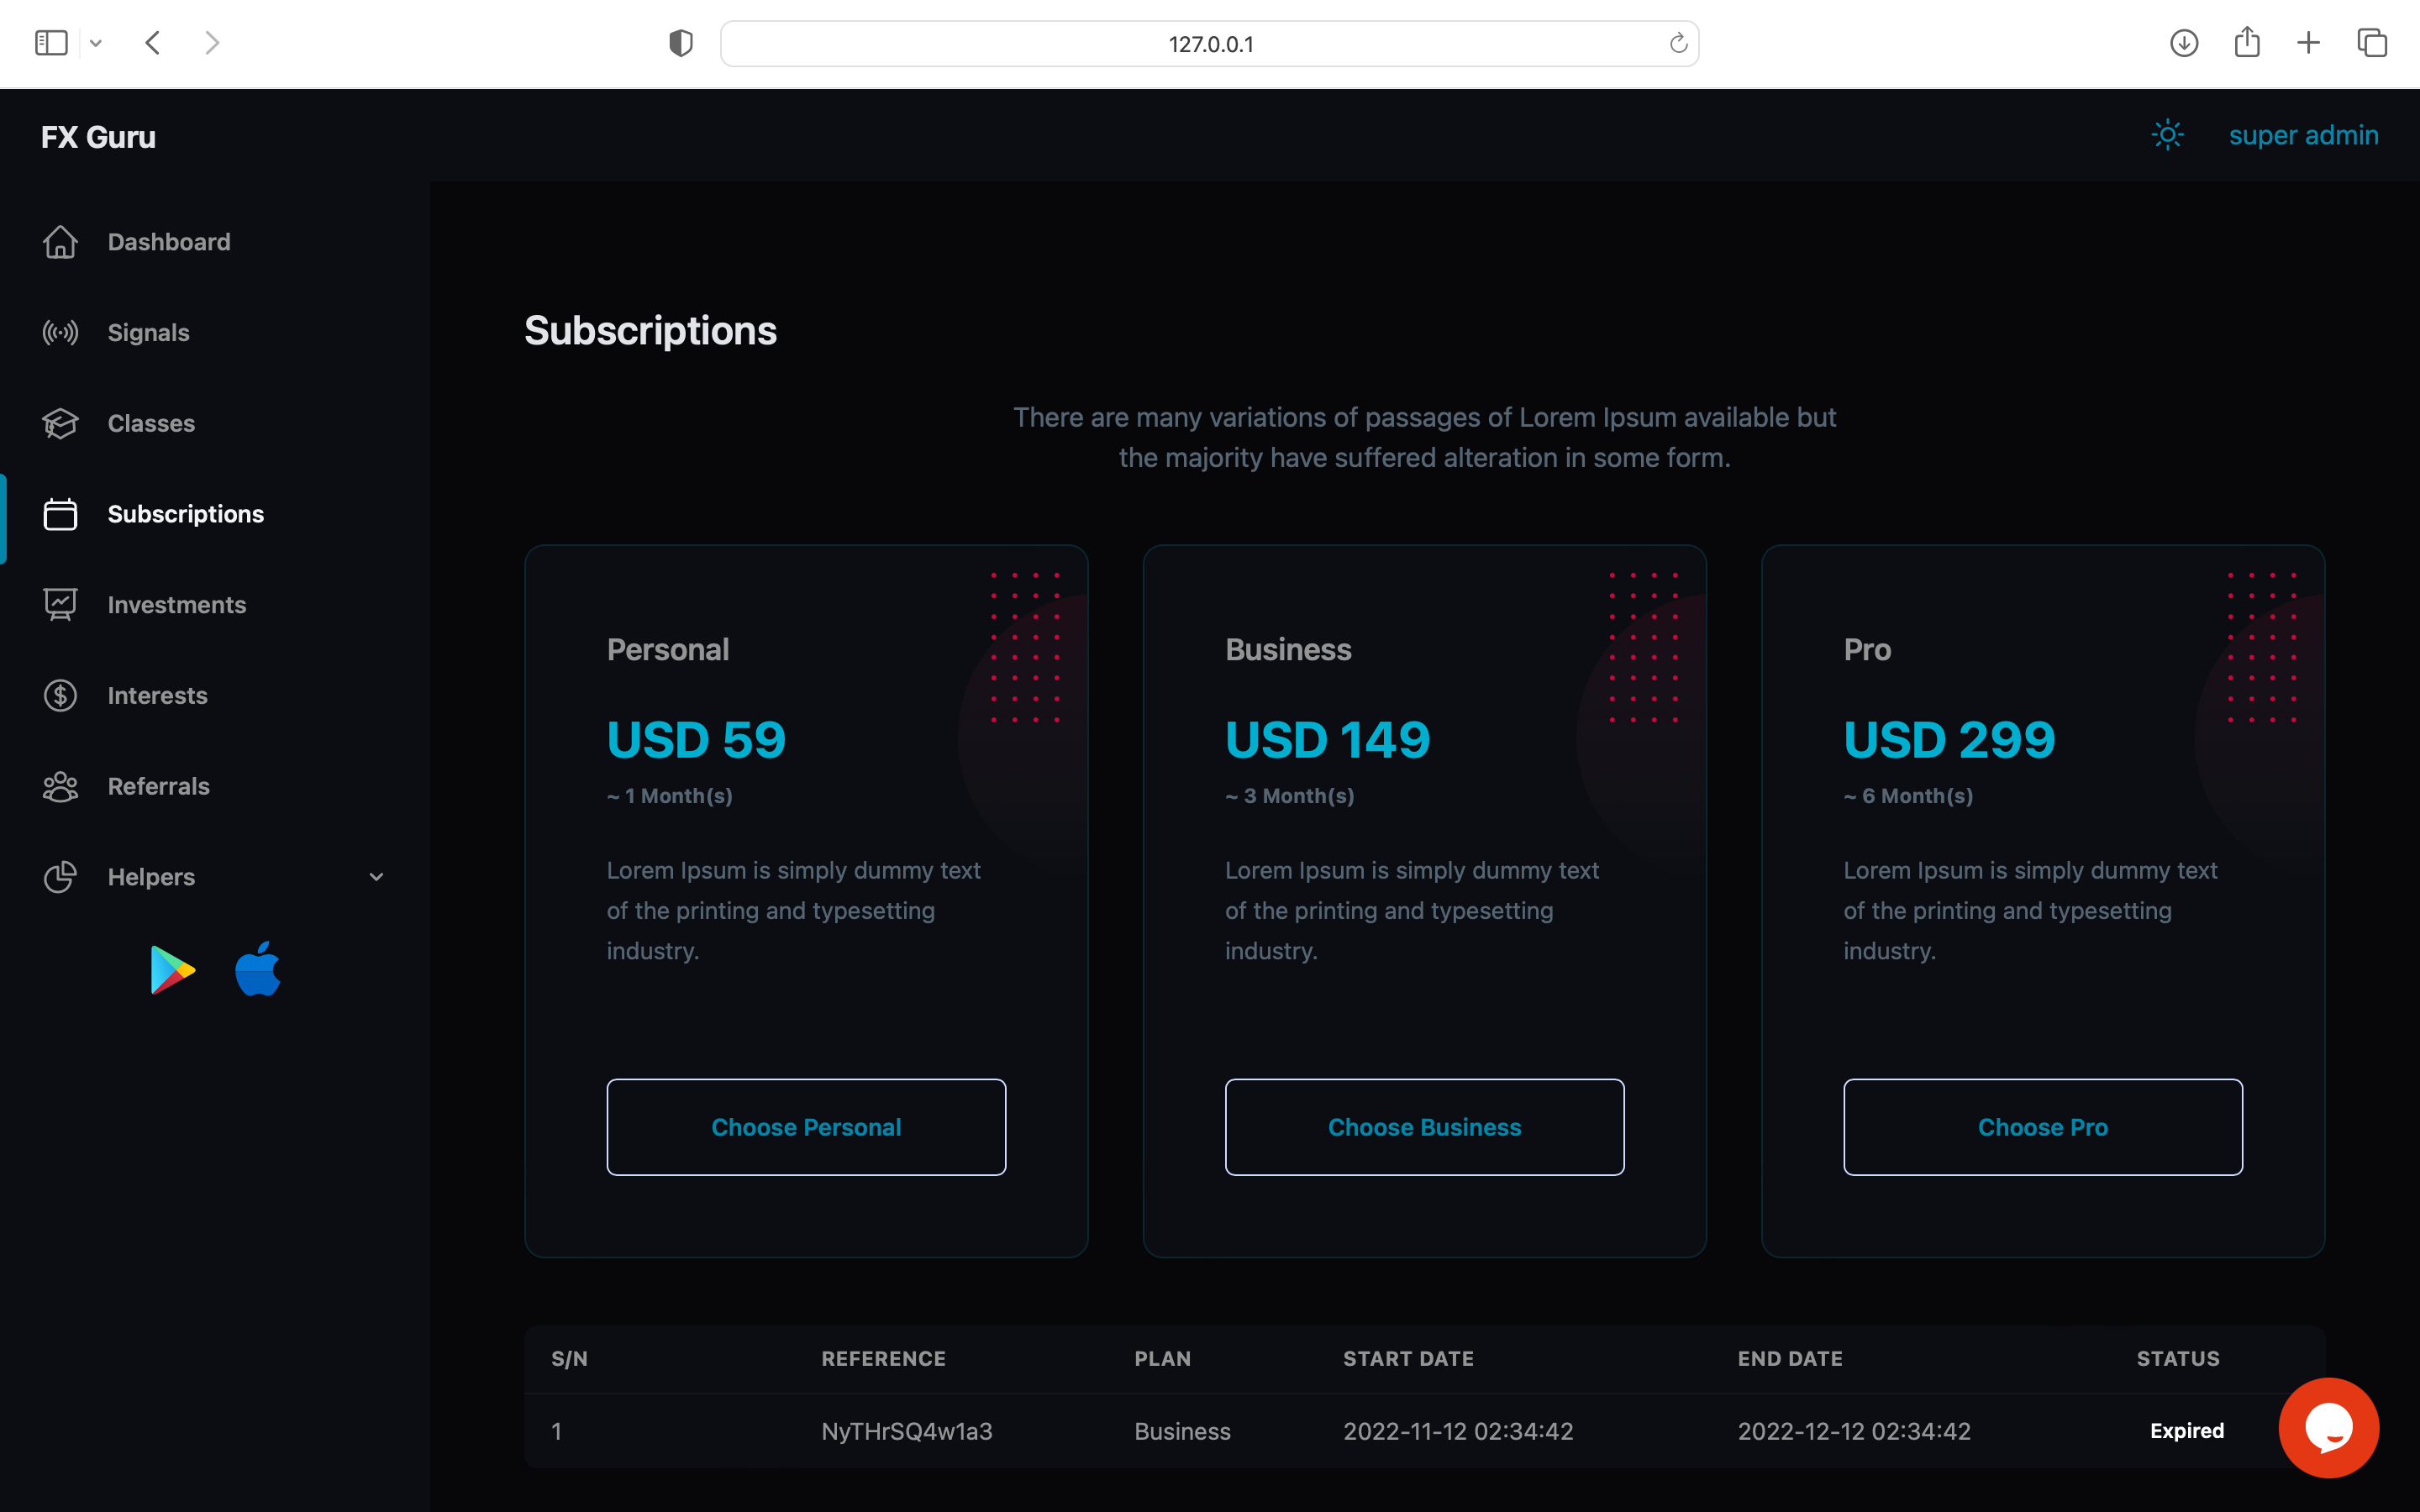Image resolution: width=2420 pixels, height=1512 pixels.
Task: Open the super admin user menu
Action: tap(2303, 135)
